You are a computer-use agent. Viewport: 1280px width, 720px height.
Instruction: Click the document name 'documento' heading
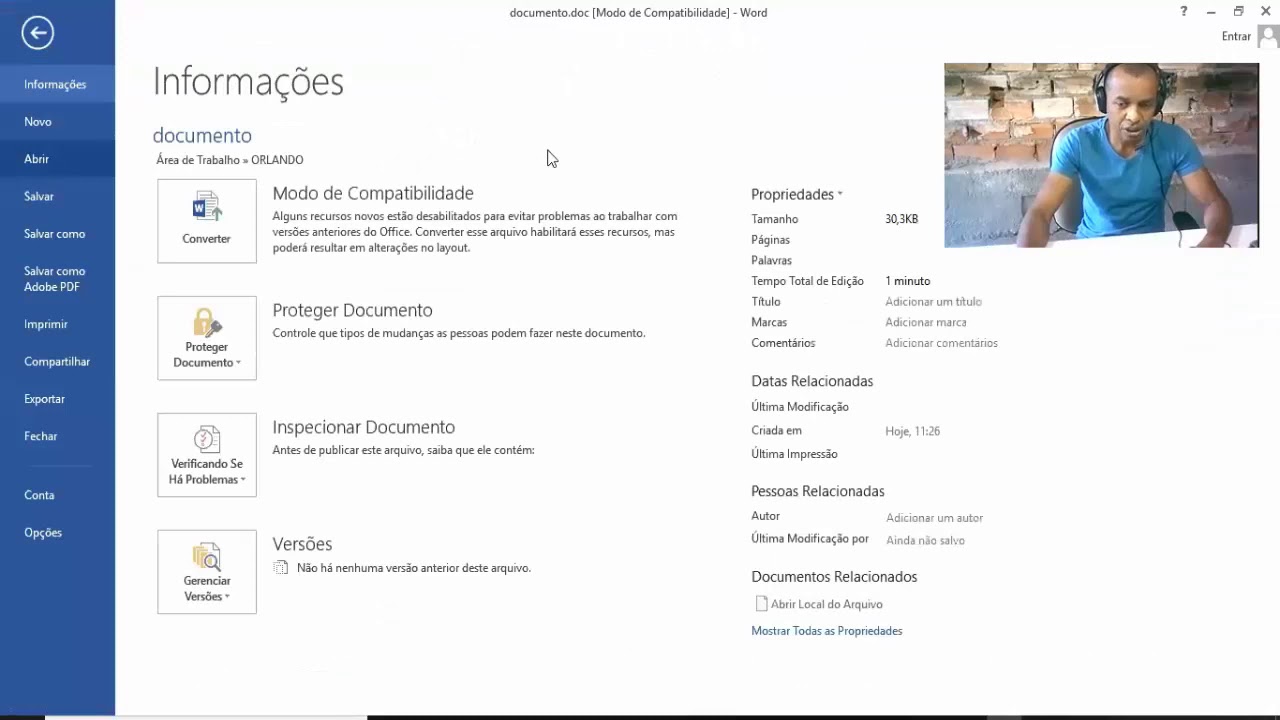pyautogui.click(x=202, y=135)
